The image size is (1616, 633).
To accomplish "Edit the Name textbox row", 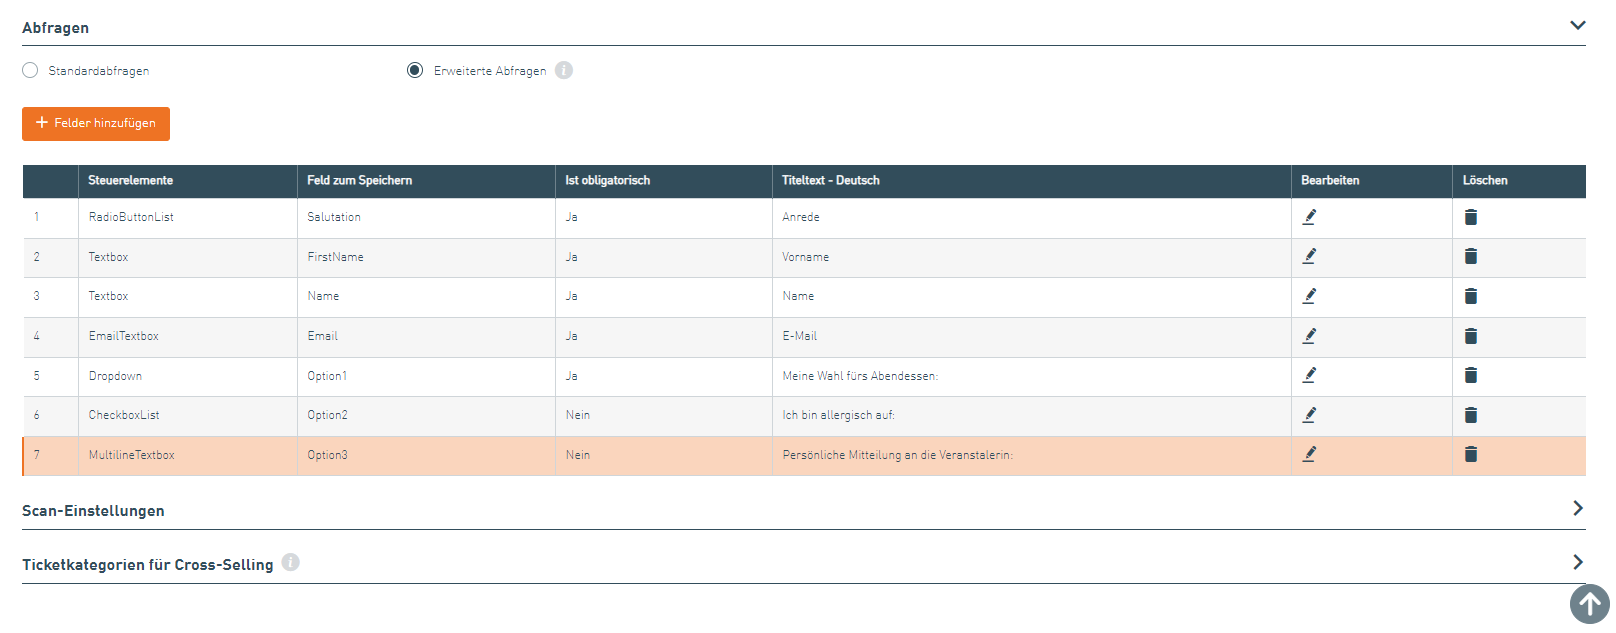I will [1309, 296].
